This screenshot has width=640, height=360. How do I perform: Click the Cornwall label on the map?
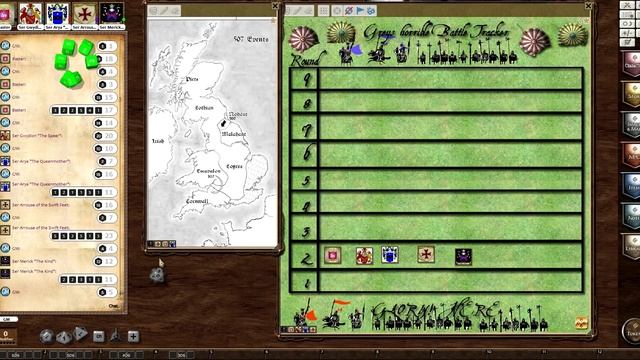point(197,201)
